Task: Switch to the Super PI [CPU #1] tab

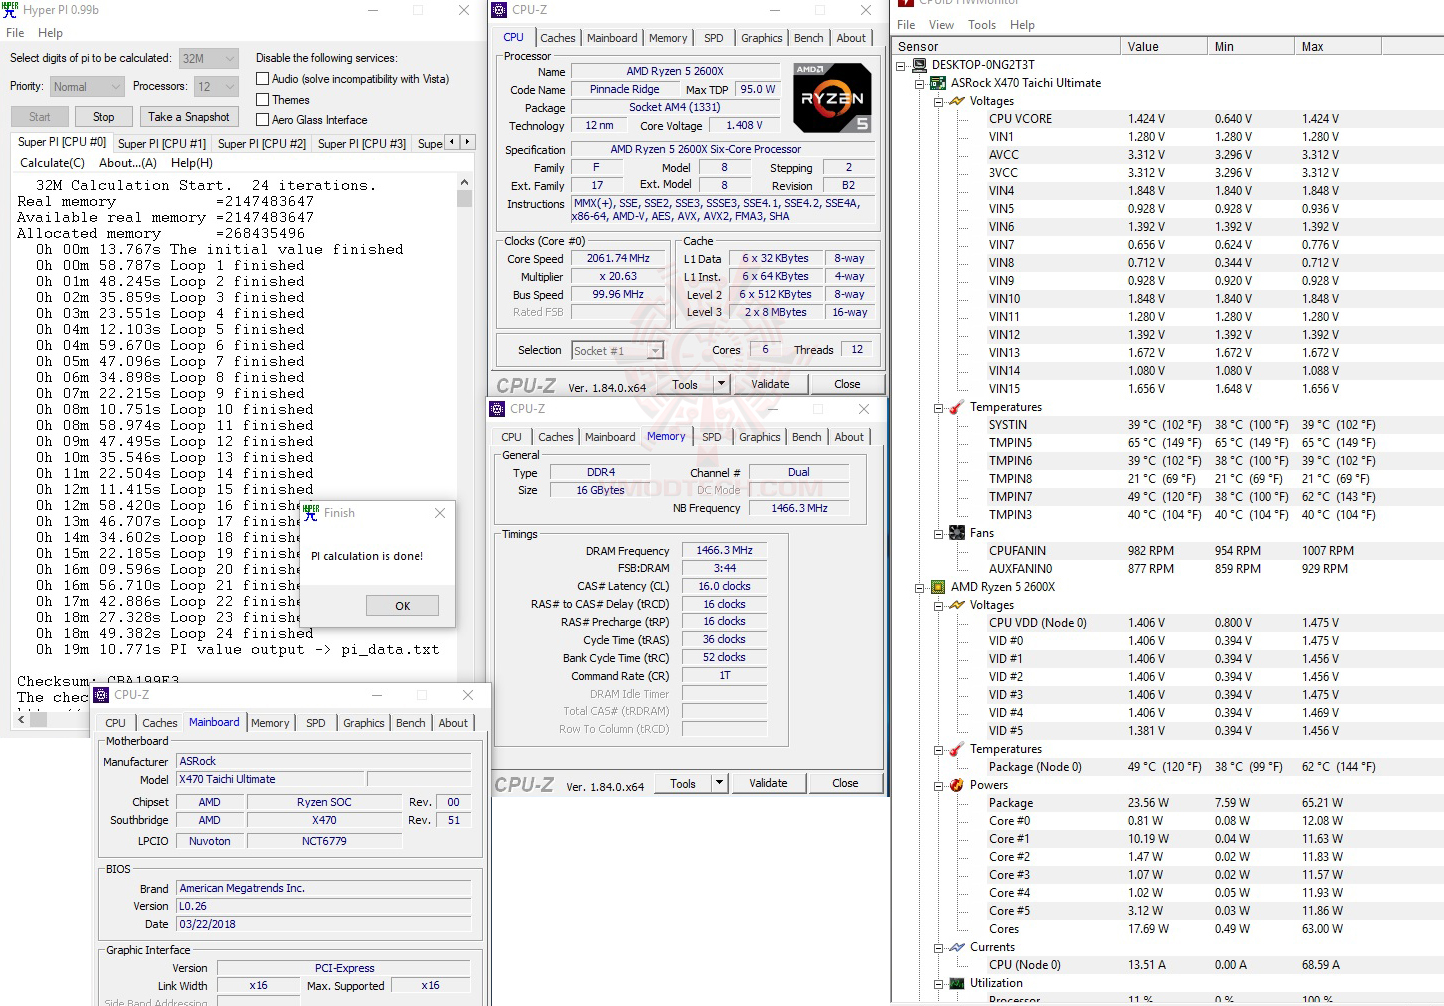Action: (162, 144)
